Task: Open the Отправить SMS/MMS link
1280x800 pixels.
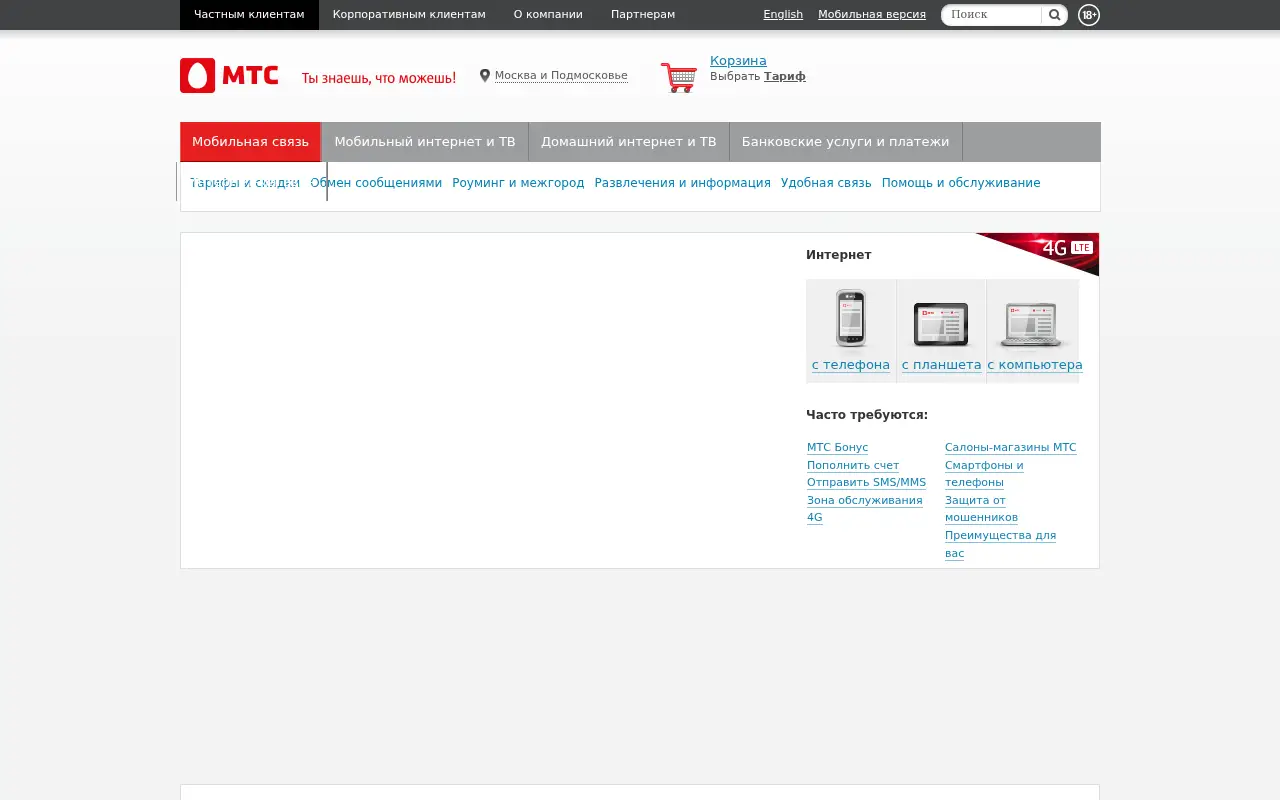Action: point(866,483)
